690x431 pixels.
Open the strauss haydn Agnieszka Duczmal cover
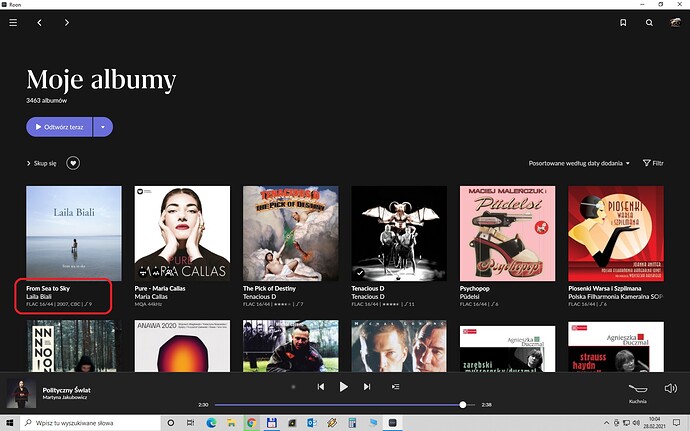(616, 347)
